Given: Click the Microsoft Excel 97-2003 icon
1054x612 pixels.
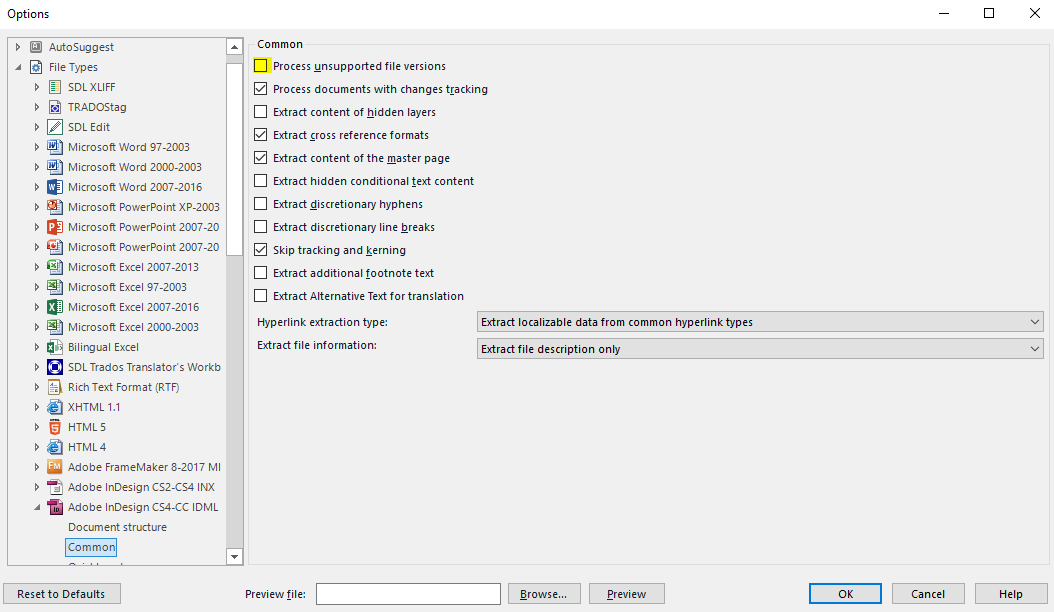Looking at the screenshot, I should coord(55,287).
